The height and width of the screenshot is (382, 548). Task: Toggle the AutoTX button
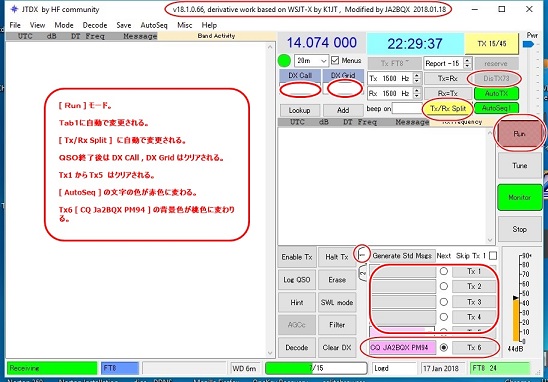point(496,93)
